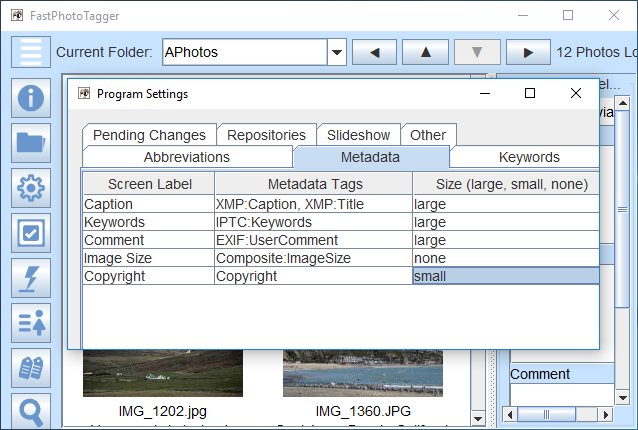Viewport: 638px width, 430px height.
Task: Select Copyright screen label cell
Action: click(x=149, y=276)
